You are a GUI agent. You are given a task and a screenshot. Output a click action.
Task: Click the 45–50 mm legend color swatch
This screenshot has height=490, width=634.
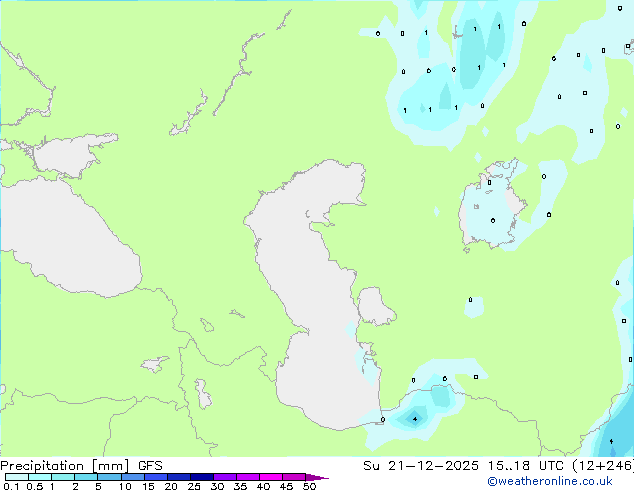tap(294, 477)
